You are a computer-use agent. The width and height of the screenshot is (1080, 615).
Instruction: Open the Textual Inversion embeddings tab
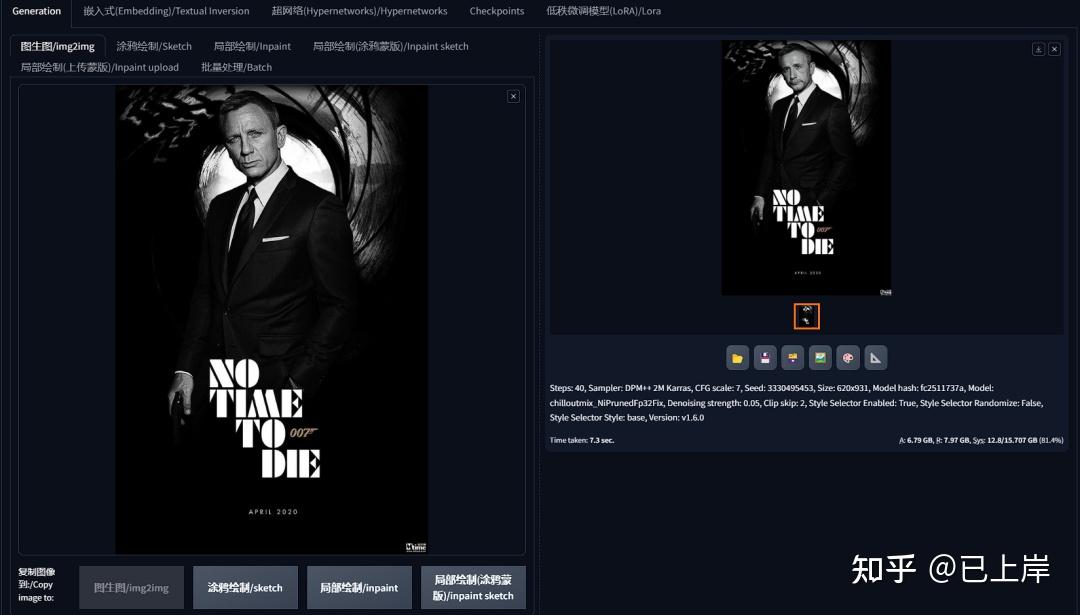[x=166, y=11]
